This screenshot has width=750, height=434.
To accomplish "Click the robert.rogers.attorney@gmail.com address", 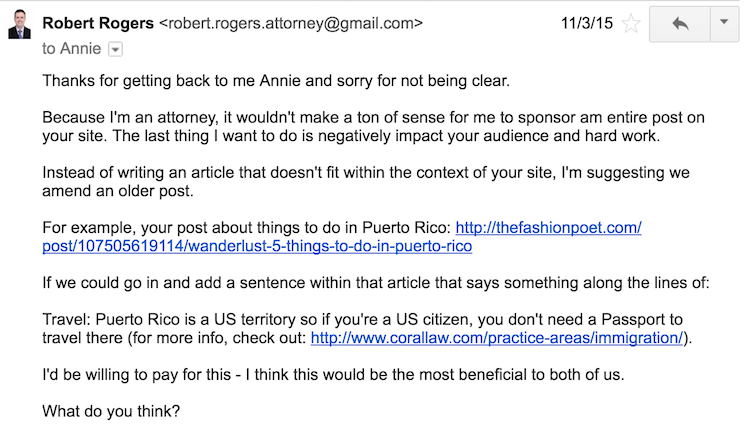I will pyautogui.click(x=291, y=23).
